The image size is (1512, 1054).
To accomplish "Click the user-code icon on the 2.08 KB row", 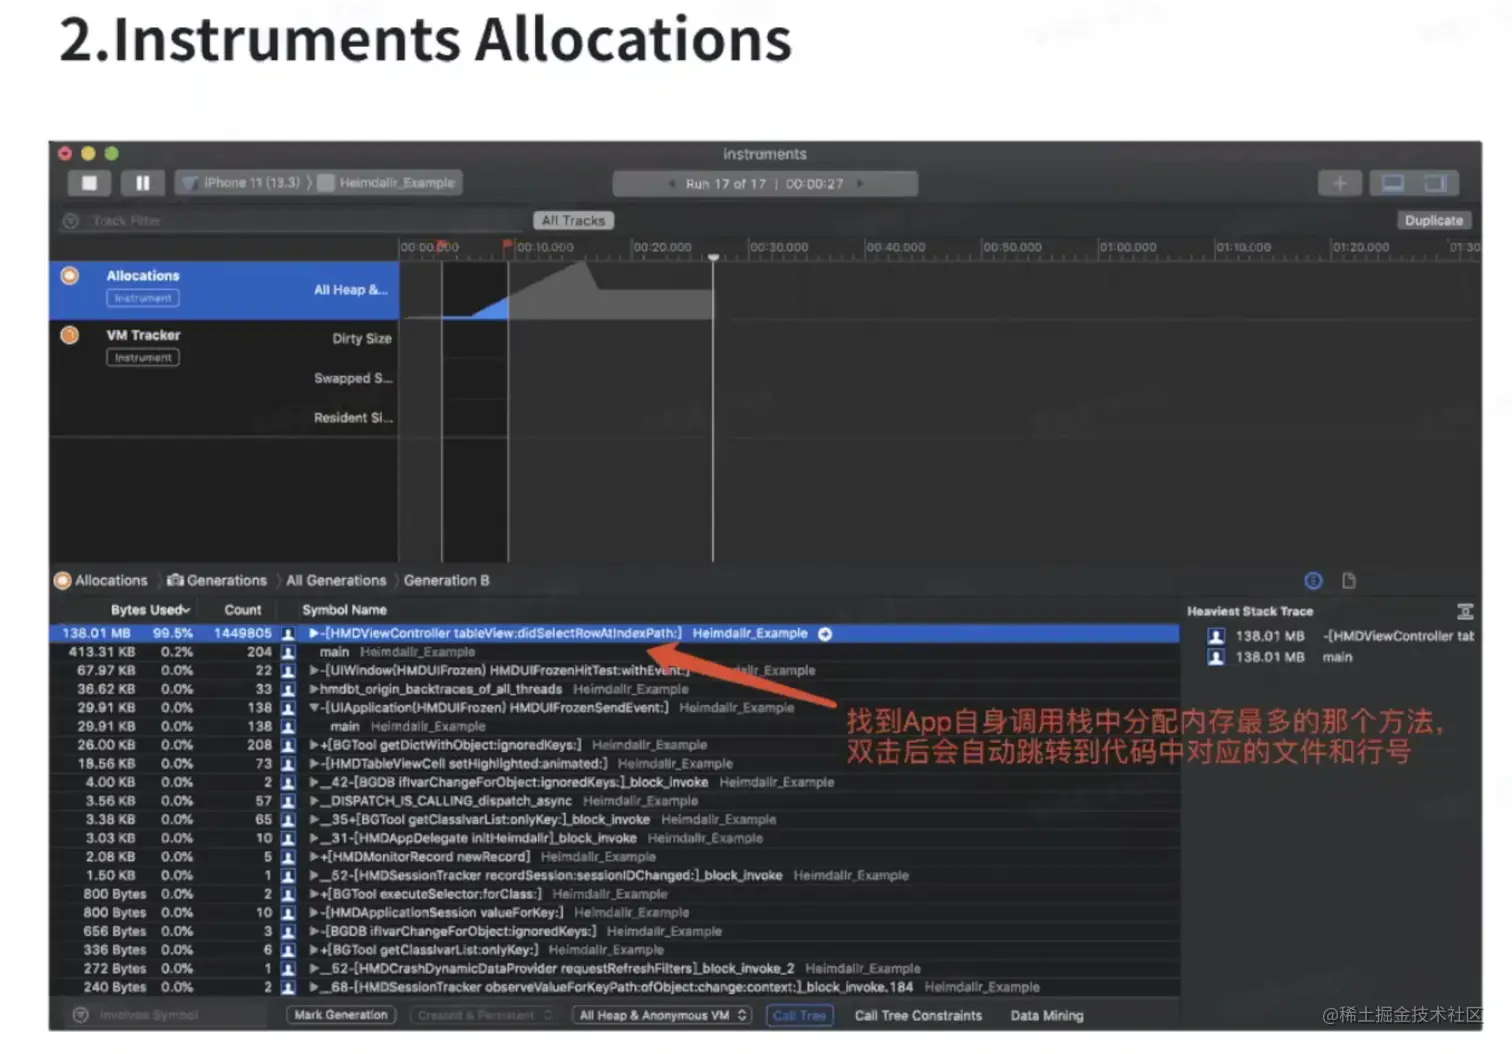I will coord(288,857).
